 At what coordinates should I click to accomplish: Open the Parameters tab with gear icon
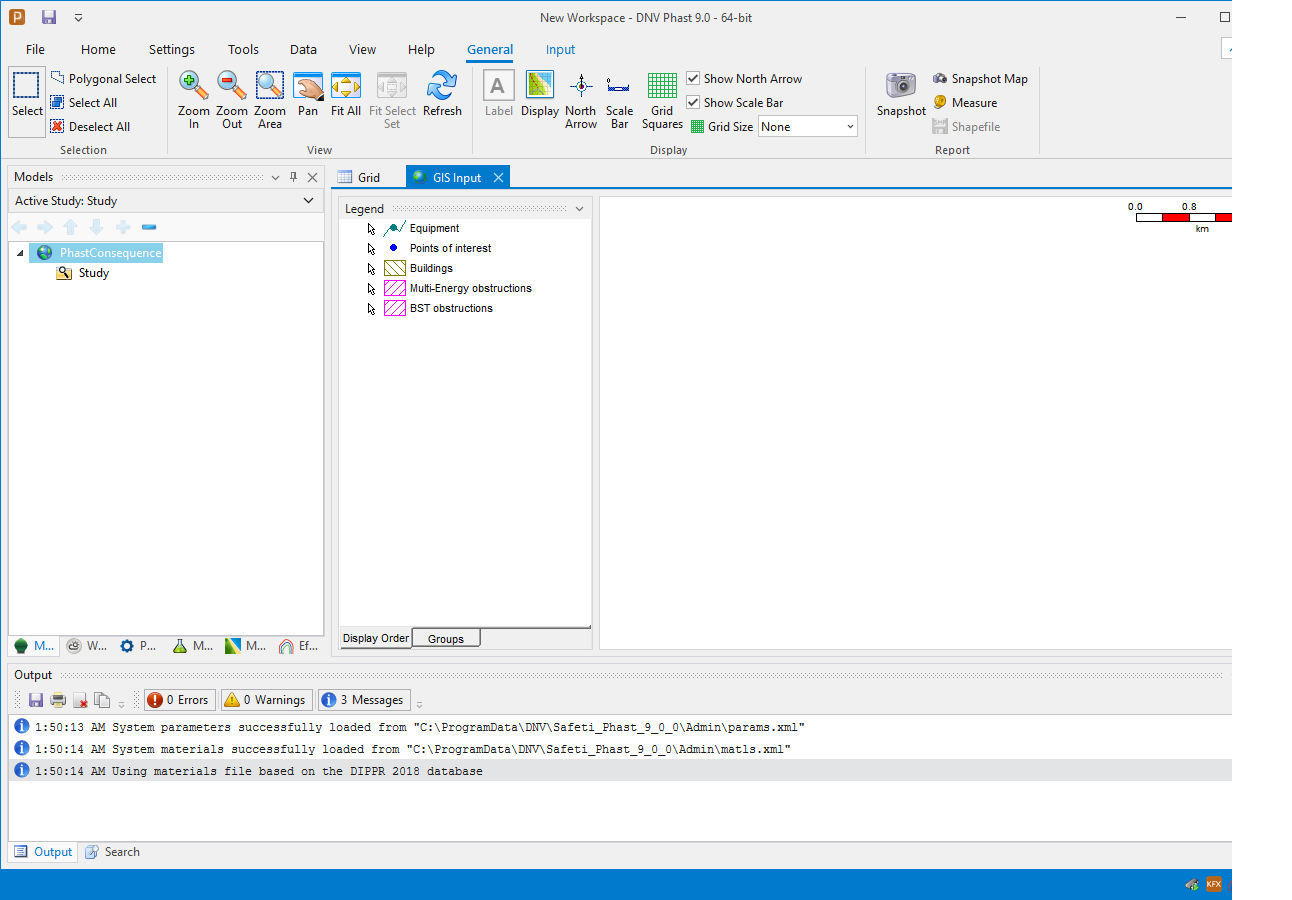pyautogui.click(x=139, y=646)
